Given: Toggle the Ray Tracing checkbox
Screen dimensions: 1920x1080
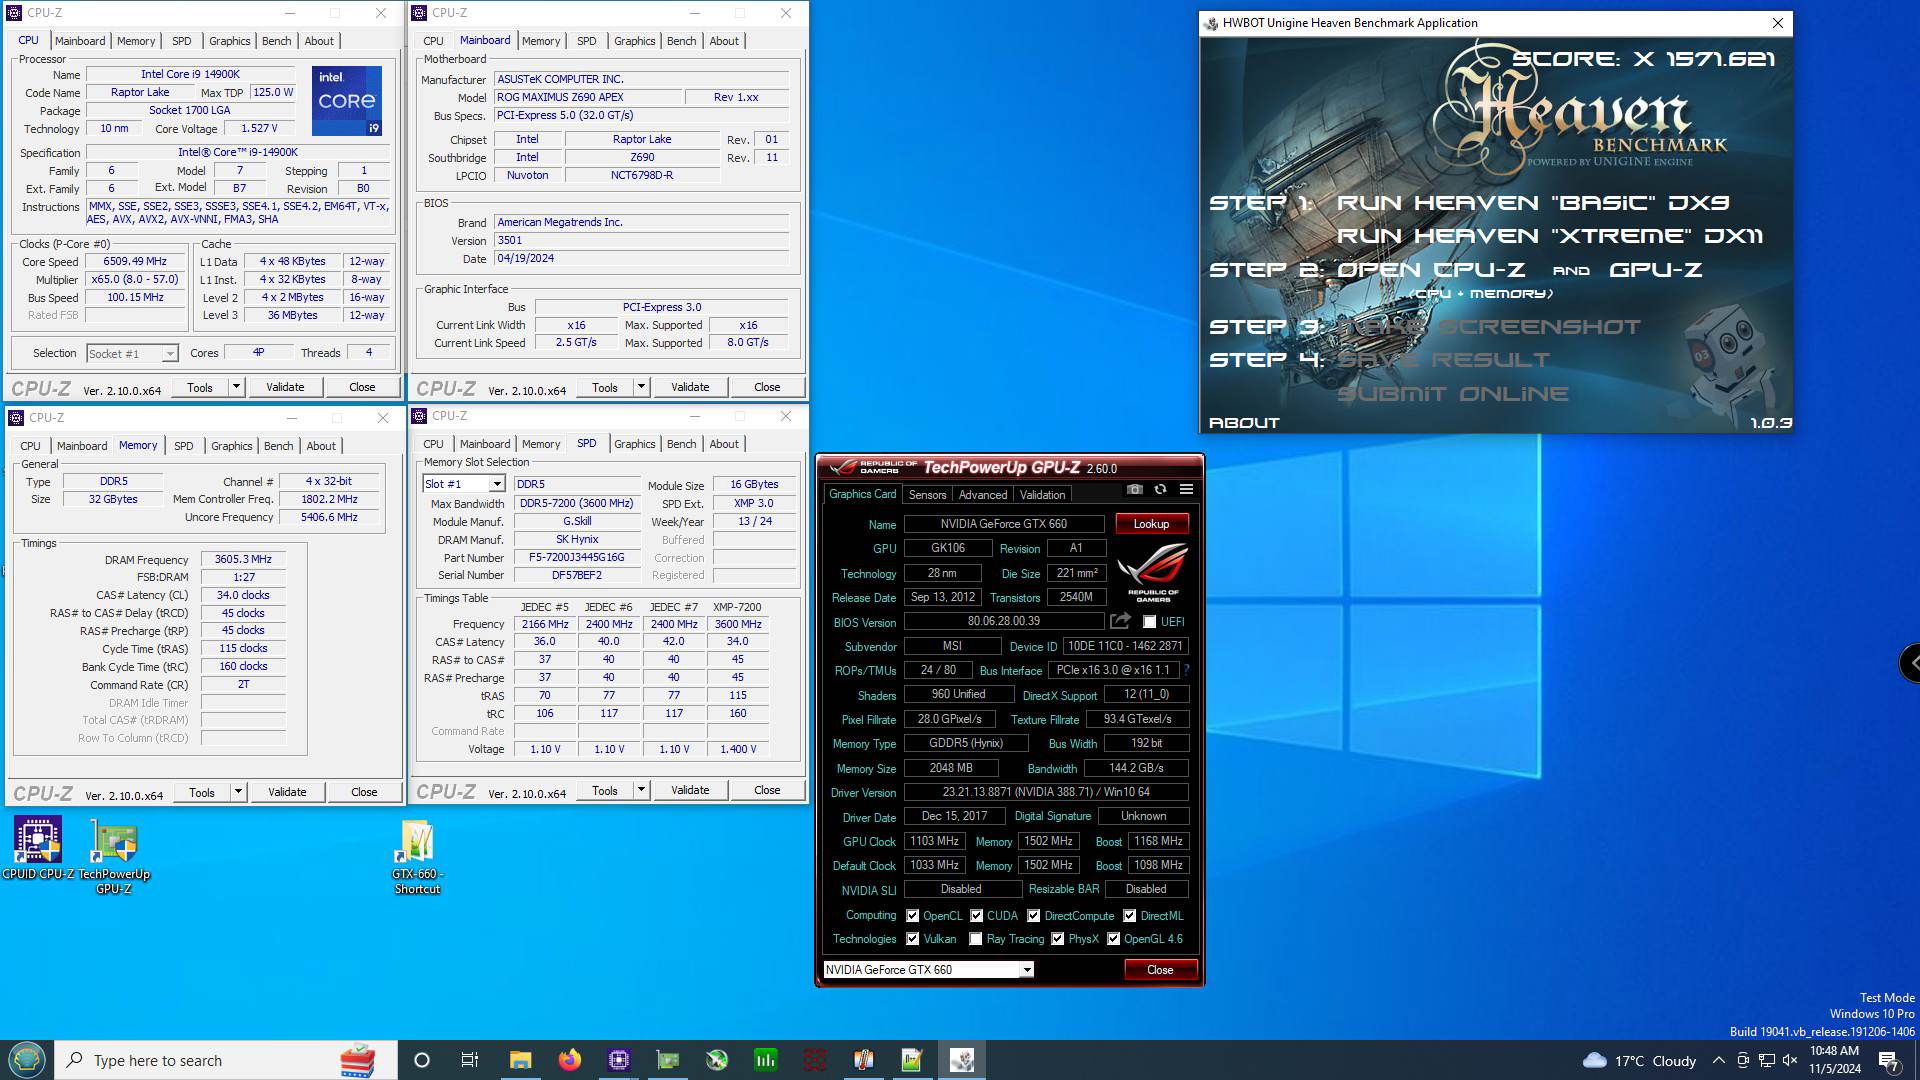Looking at the screenshot, I should click(x=975, y=938).
